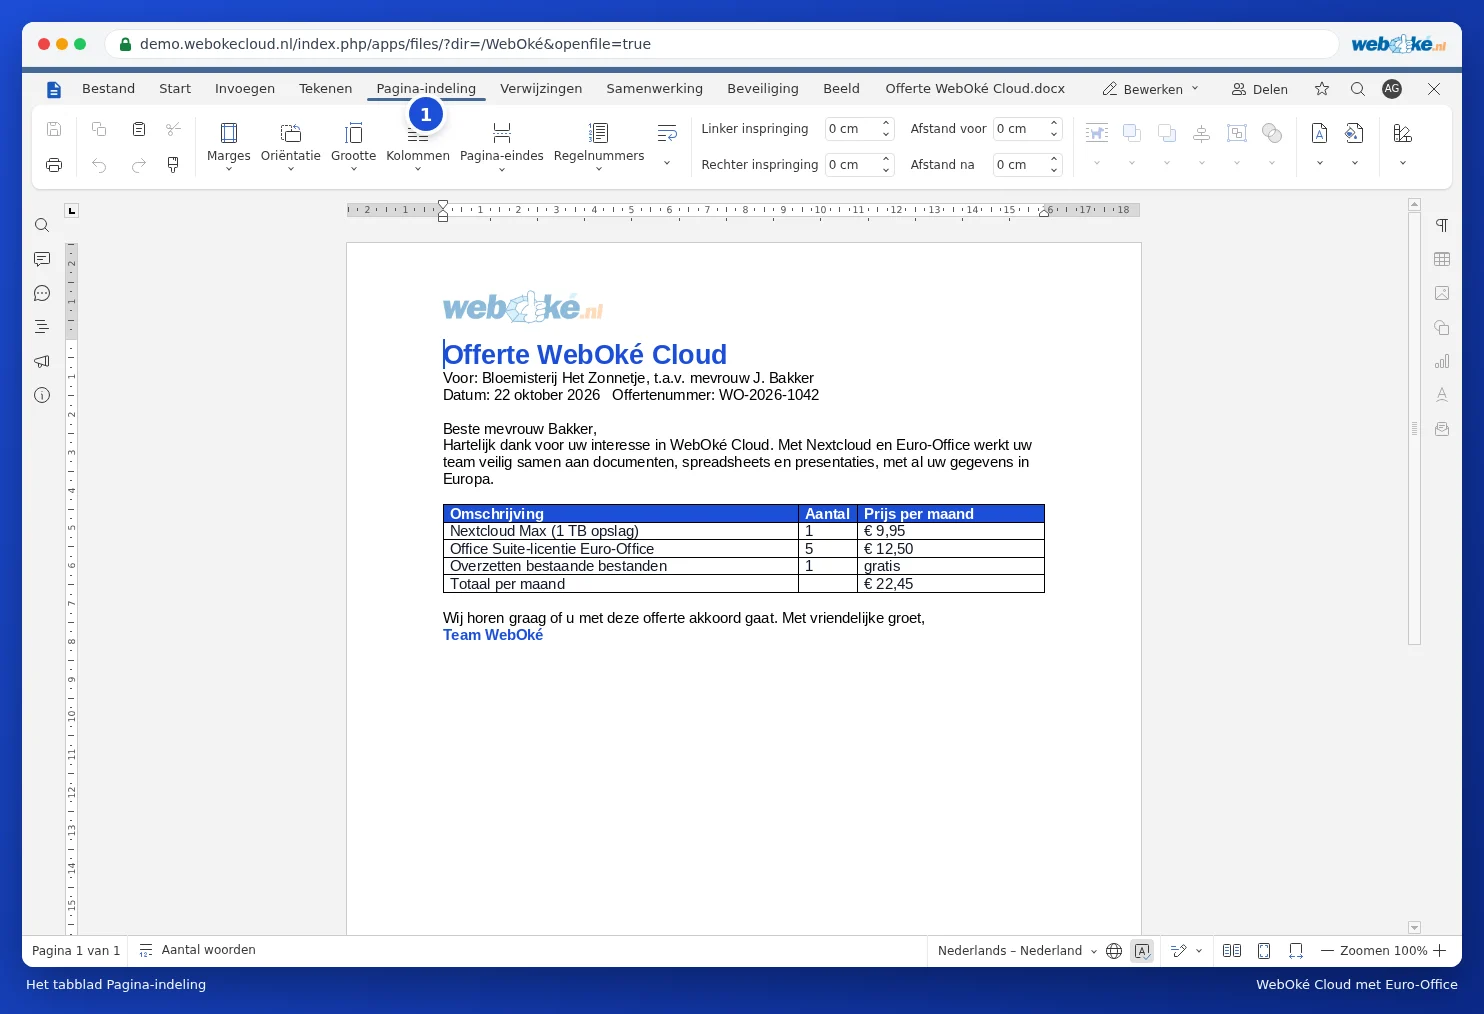The image size is (1484, 1014).
Task: Toggle spell checking in status bar
Action: point(1142,951)
